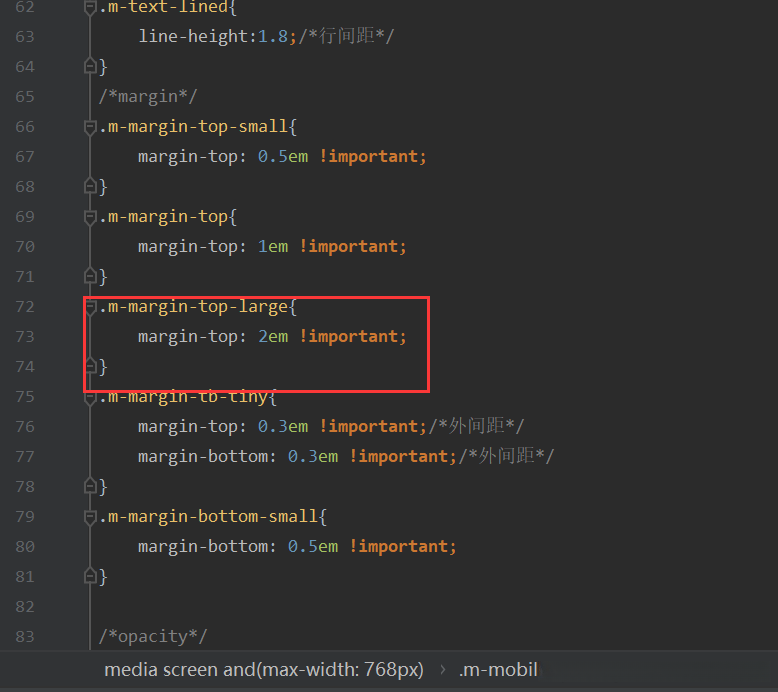Click '/*外间距*/' comment on line 77
The image size is (778, 692).
(506, 456)
